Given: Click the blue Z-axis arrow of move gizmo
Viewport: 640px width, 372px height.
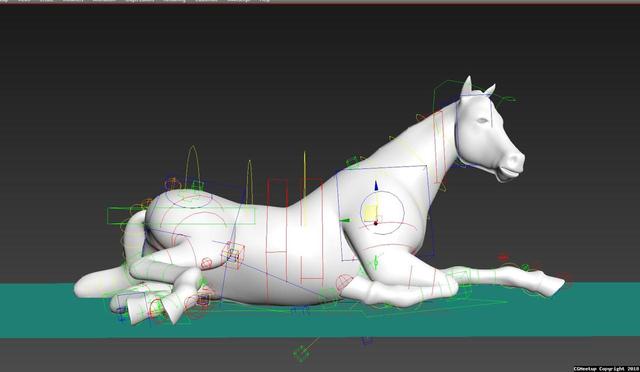Looking at the screenshot, I should (x=376, y=186).
